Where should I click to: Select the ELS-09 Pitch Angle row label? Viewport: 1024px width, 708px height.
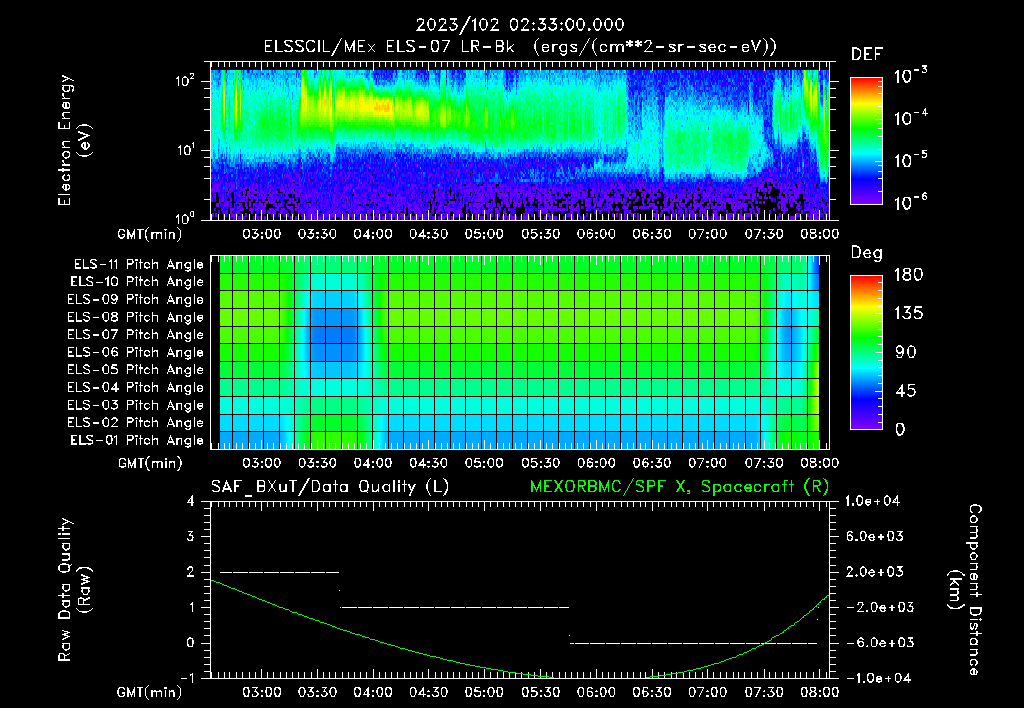136,300
